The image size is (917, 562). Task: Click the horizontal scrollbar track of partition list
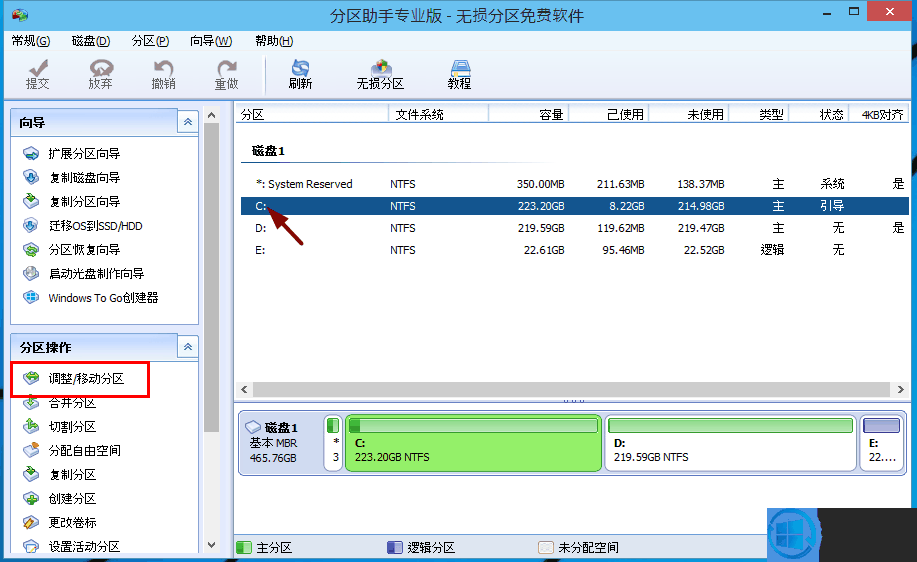(x=571, y=389)
